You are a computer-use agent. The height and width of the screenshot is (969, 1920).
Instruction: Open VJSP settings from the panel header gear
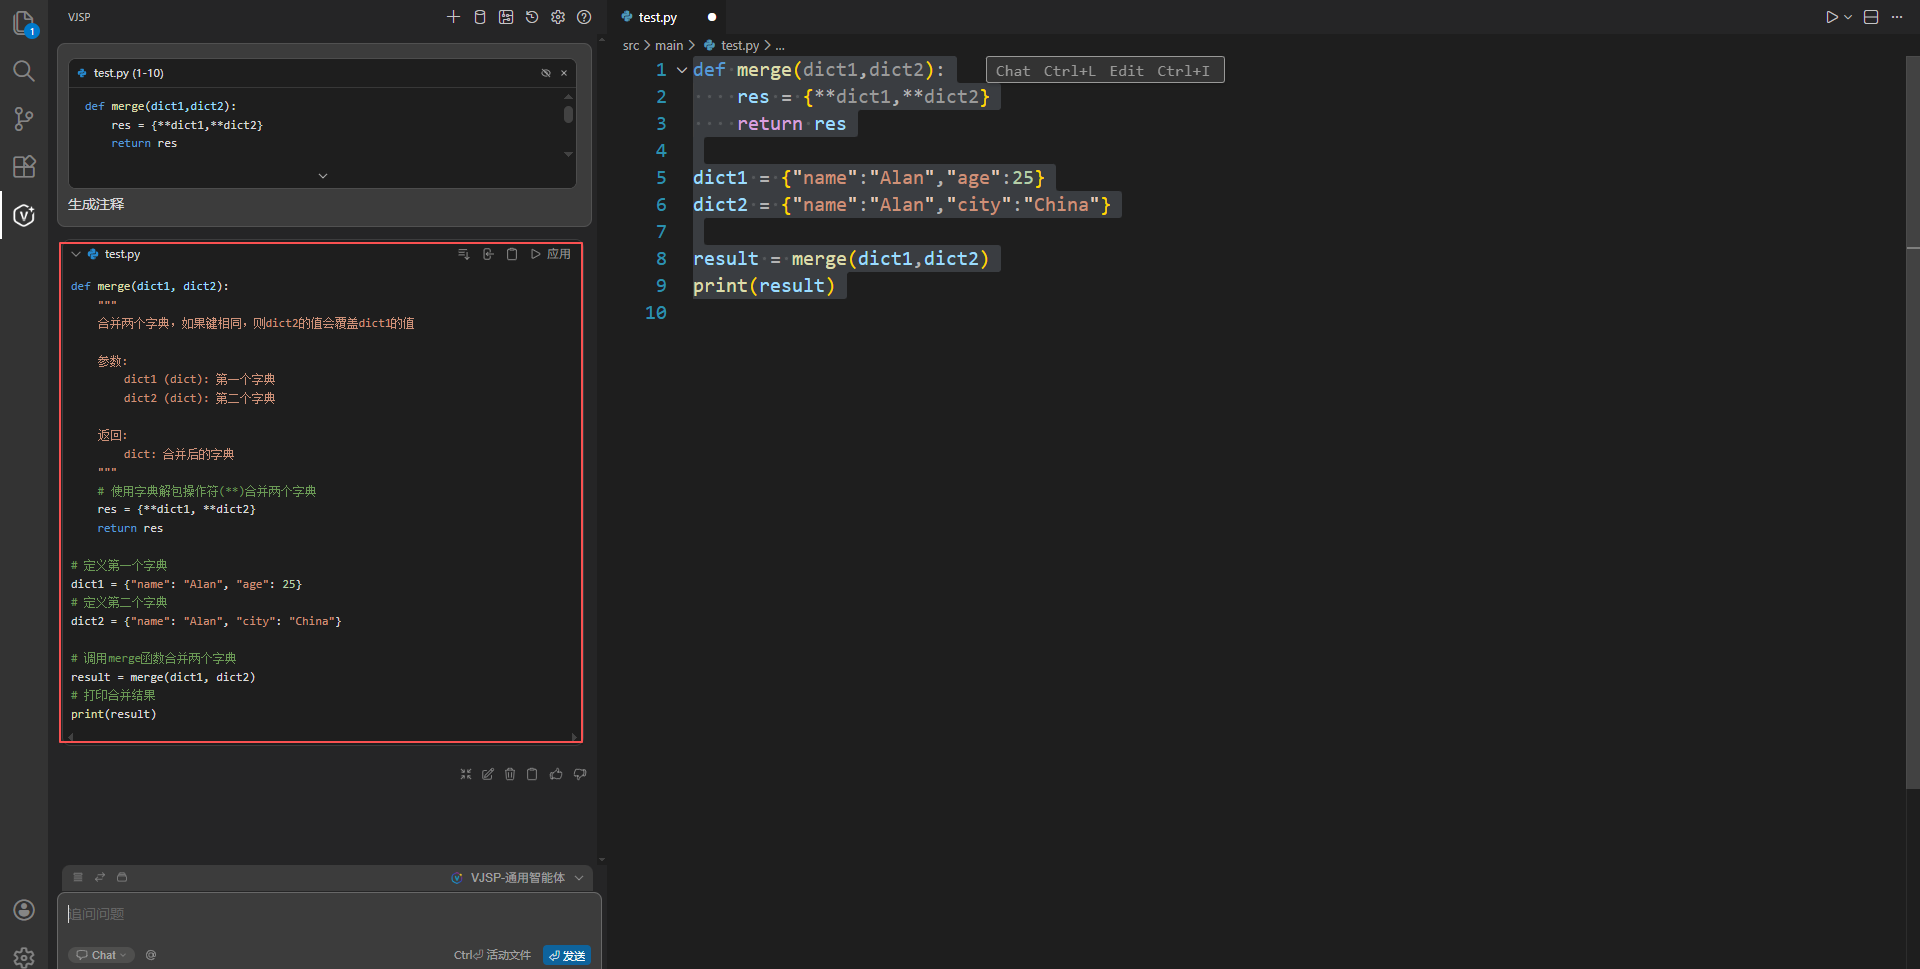558,17
